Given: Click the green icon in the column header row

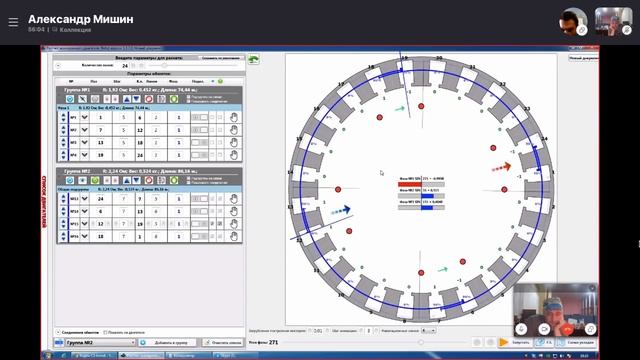Looking at the screenshot, I should pyautogui.click(x=220, y=82).
